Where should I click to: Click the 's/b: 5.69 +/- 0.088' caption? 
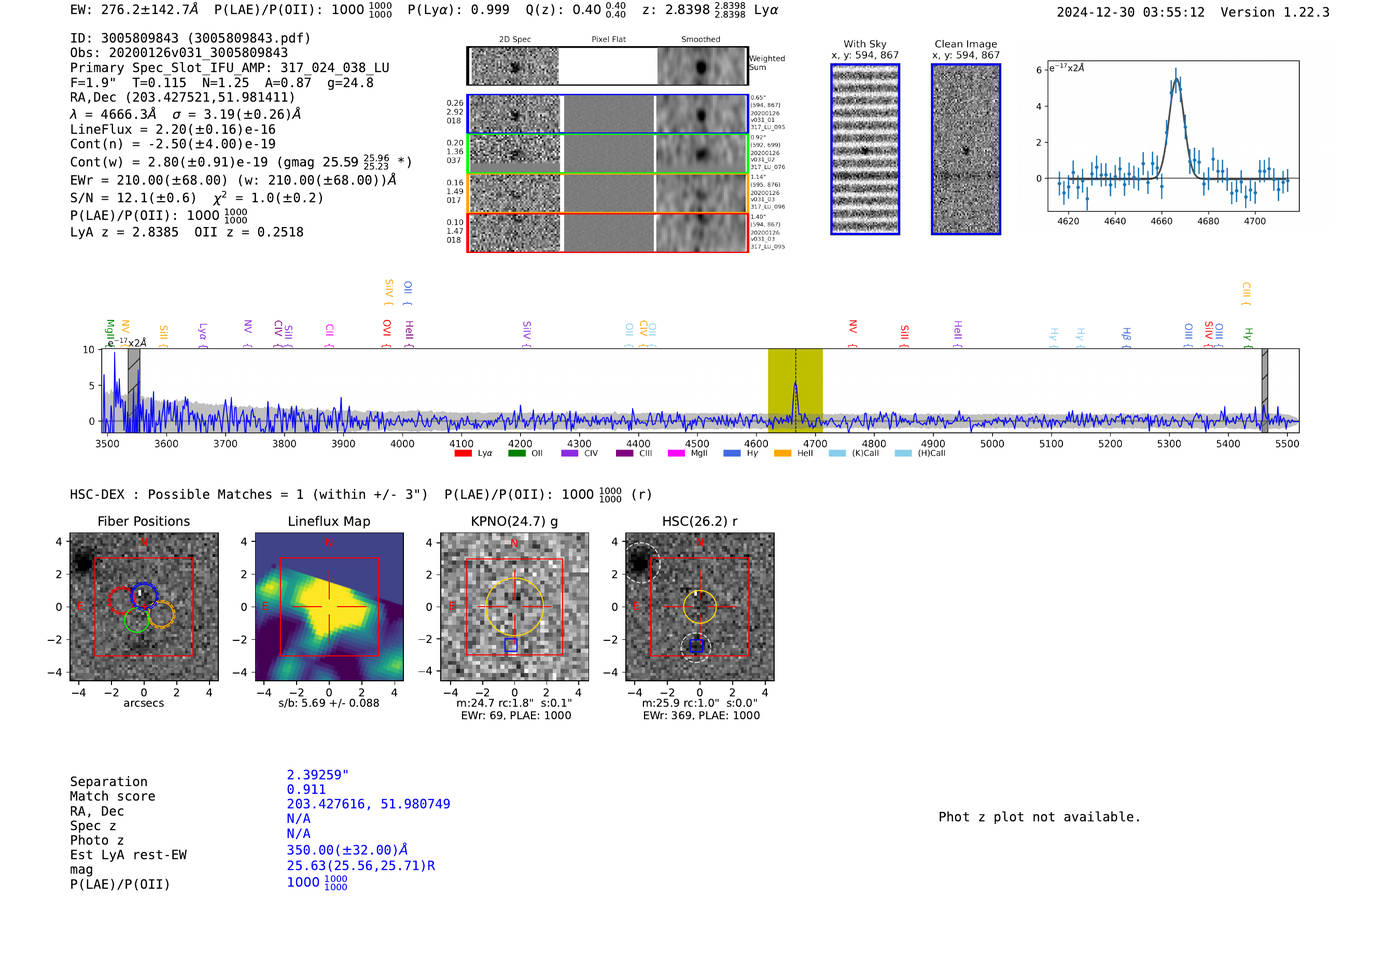[329, 703]
